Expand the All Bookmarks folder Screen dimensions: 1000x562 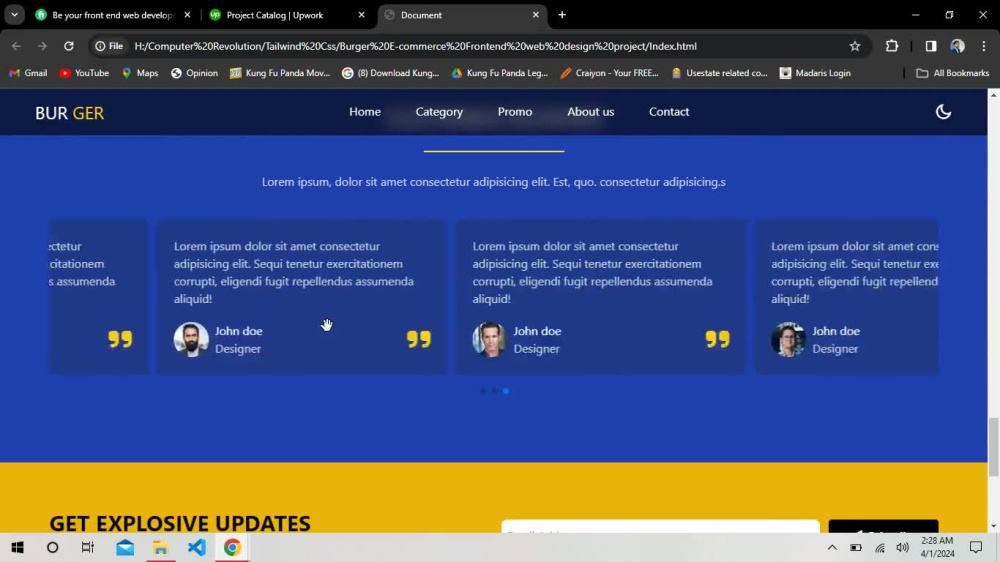point(953,73)
